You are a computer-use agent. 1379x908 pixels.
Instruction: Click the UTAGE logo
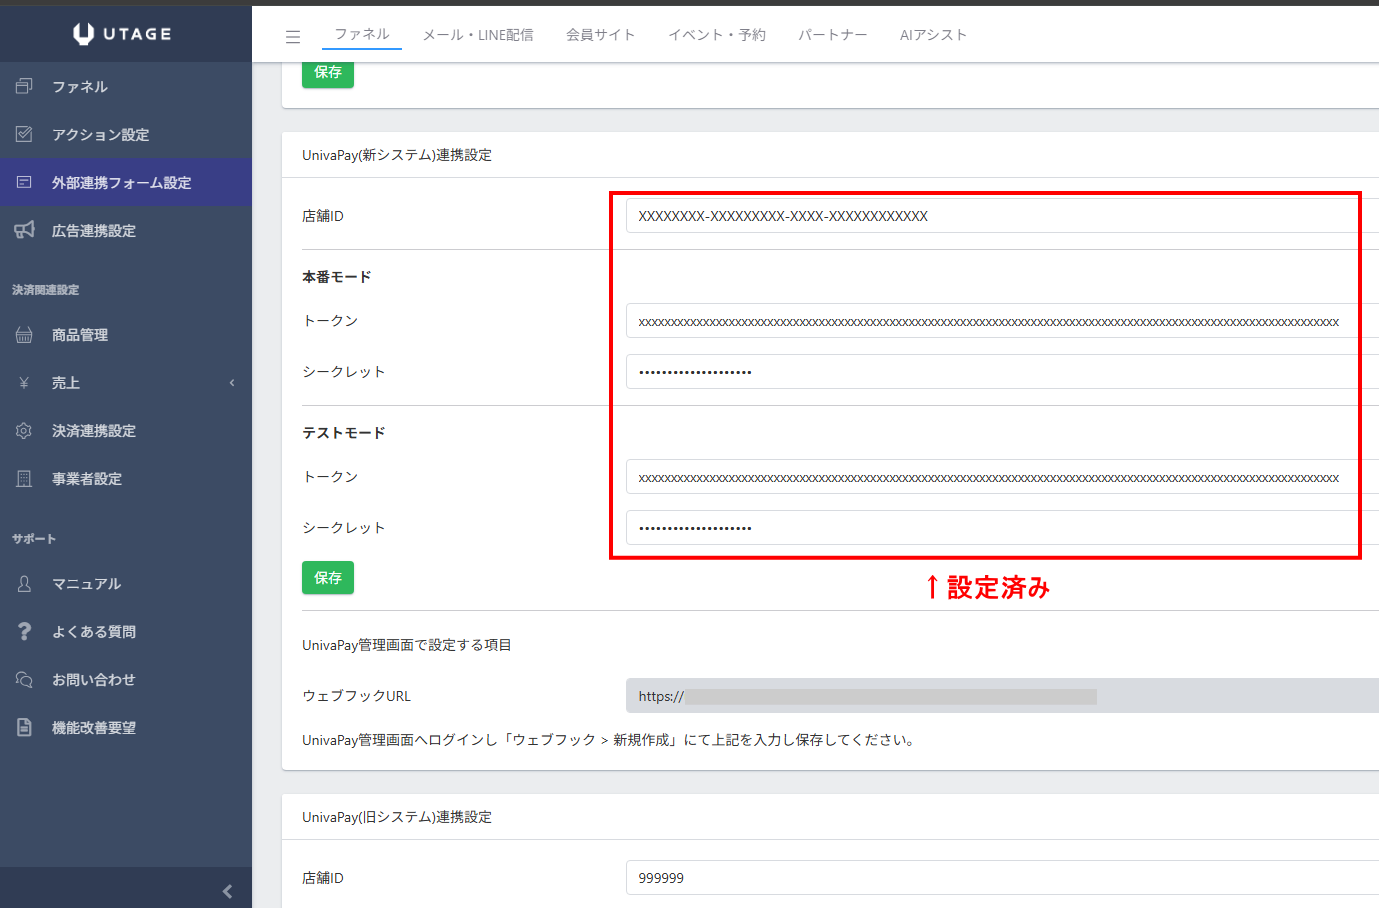point(123,34)
